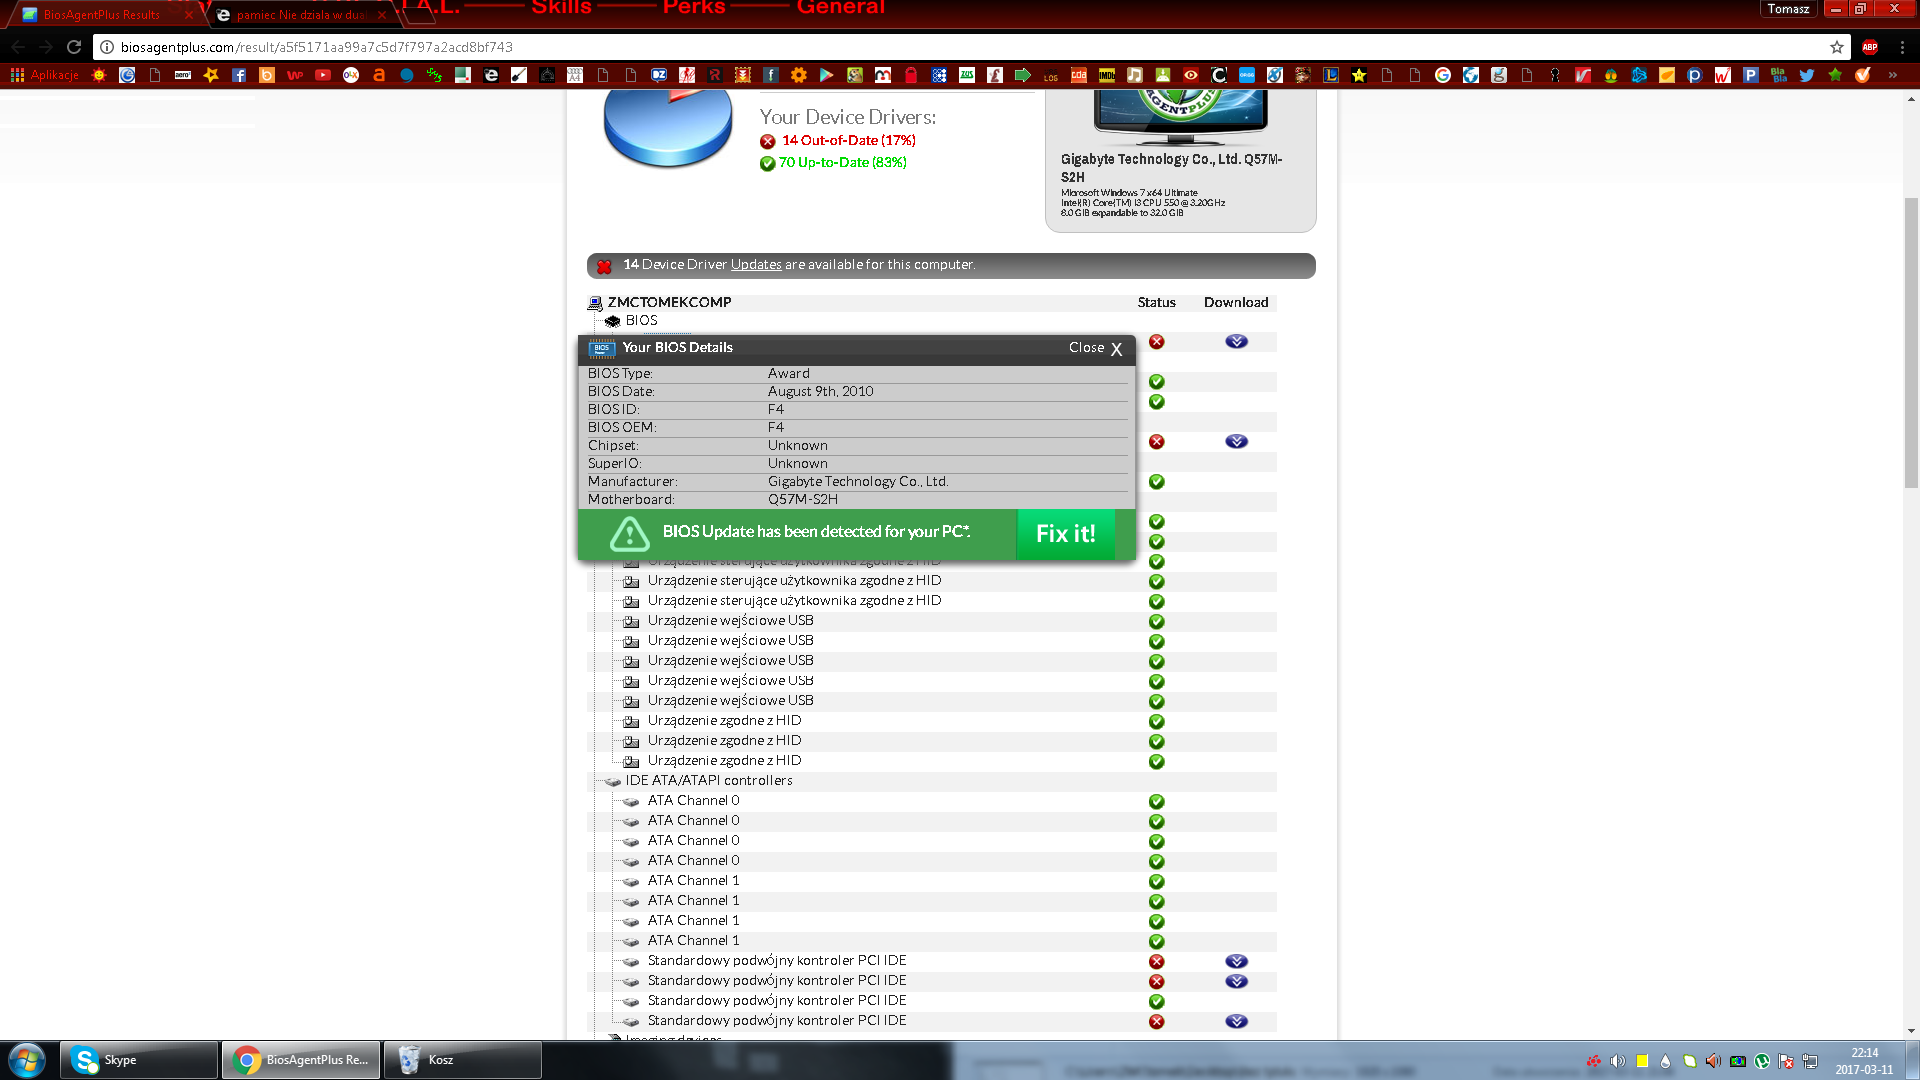
Task: Switch to the 'pamiec Nie dziala' tab
Action: (301, 15)
